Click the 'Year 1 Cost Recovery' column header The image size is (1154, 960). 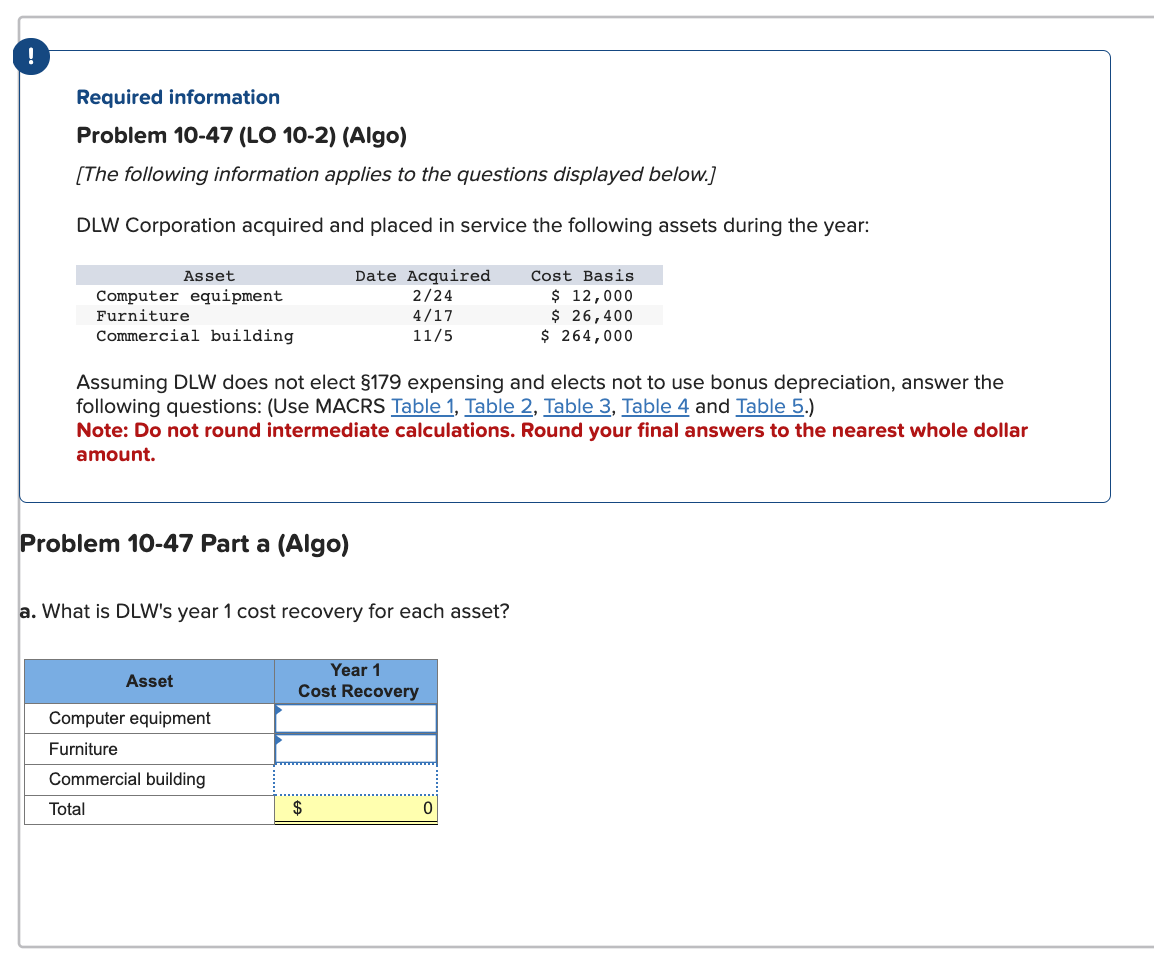pos(356,681)
